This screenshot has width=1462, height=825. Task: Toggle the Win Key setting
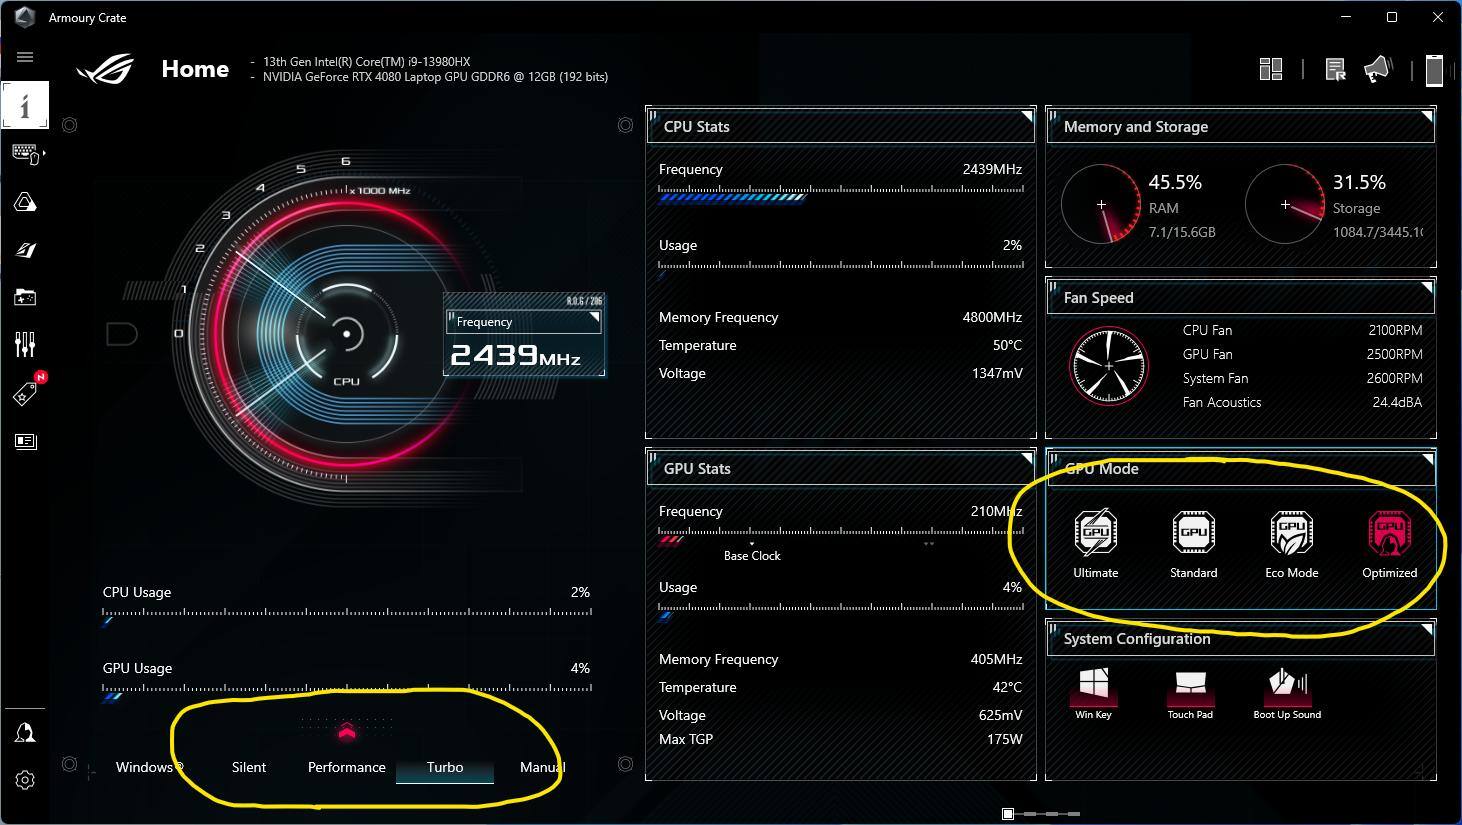(x=1093, y=692)
